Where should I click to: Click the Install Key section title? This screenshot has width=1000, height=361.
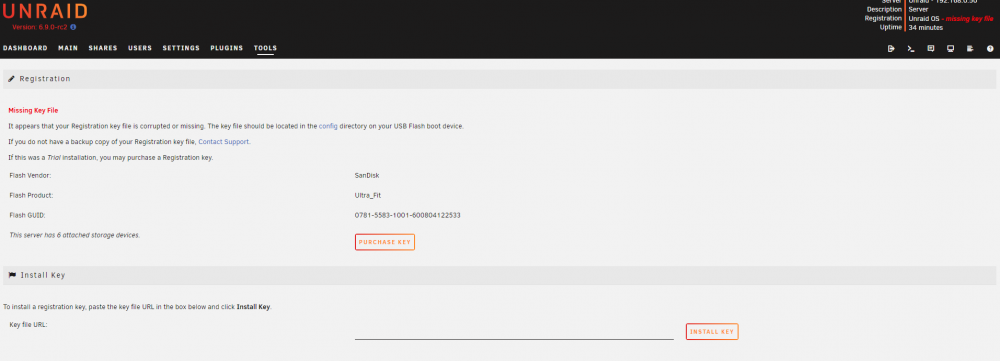tap(43, 276)
